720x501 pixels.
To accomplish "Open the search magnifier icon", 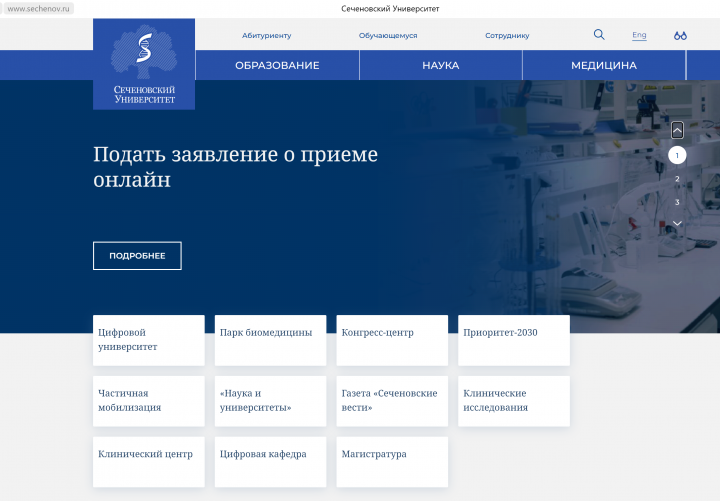I will point(599,34).
